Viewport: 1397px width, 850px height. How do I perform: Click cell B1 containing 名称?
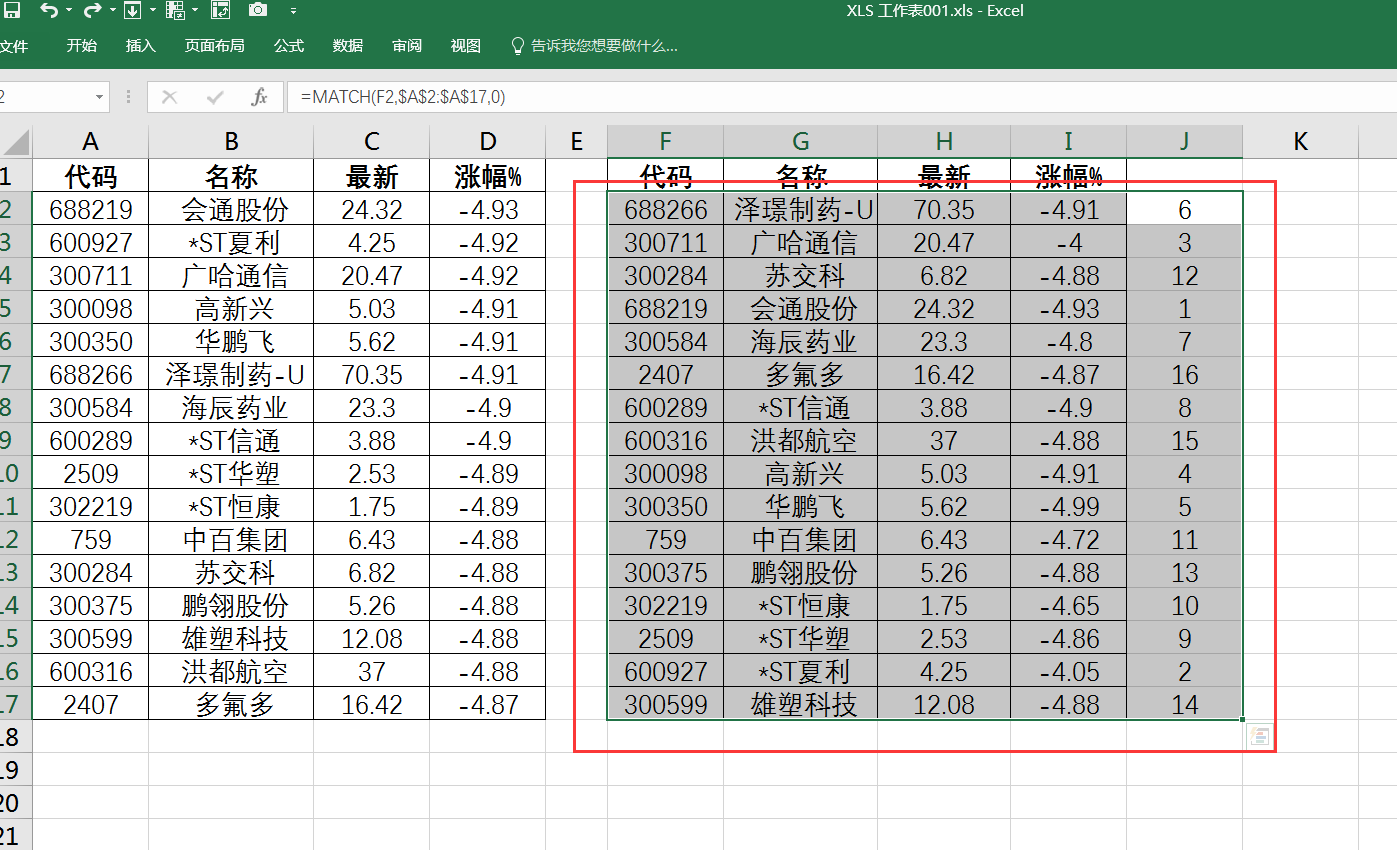click(231, 176)
